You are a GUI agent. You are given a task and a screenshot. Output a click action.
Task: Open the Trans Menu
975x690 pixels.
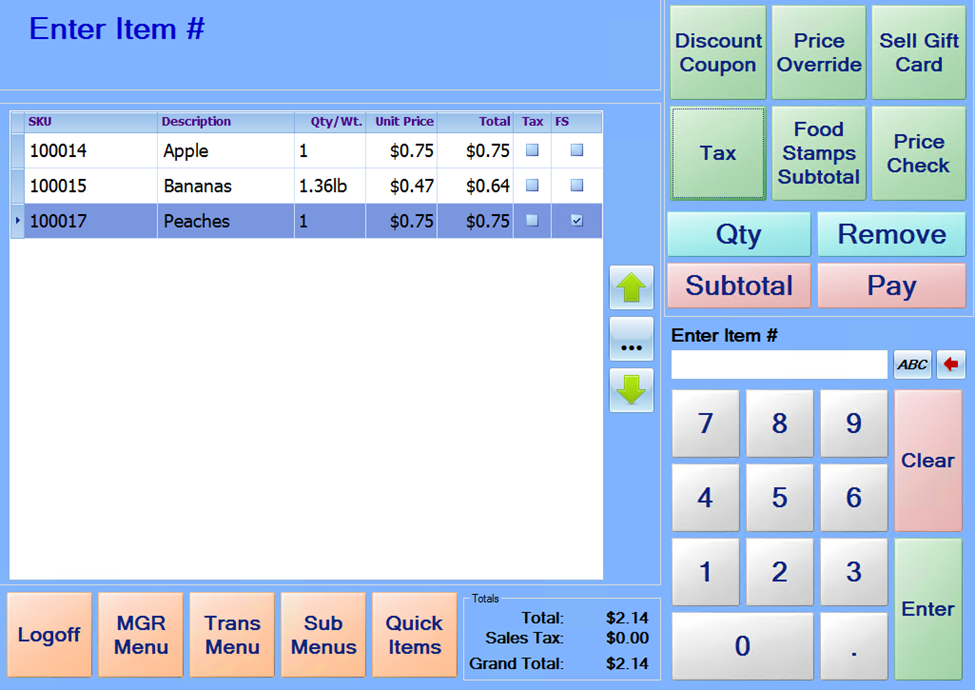[232, 635]
